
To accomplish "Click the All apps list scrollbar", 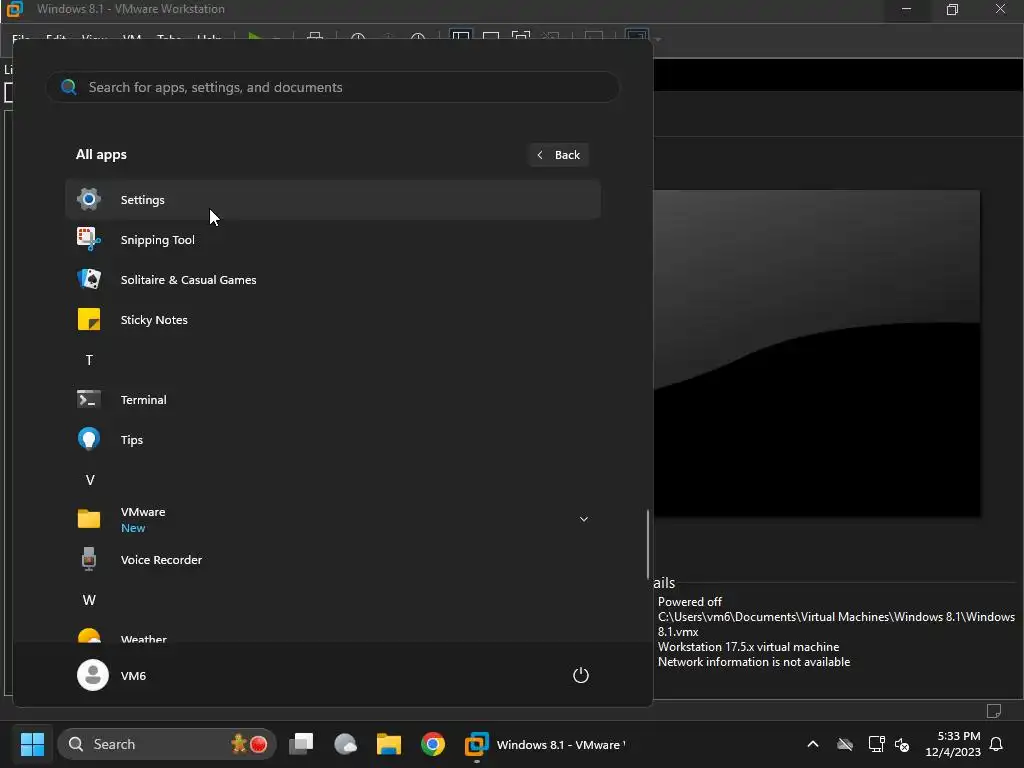I will pos(648,544).
